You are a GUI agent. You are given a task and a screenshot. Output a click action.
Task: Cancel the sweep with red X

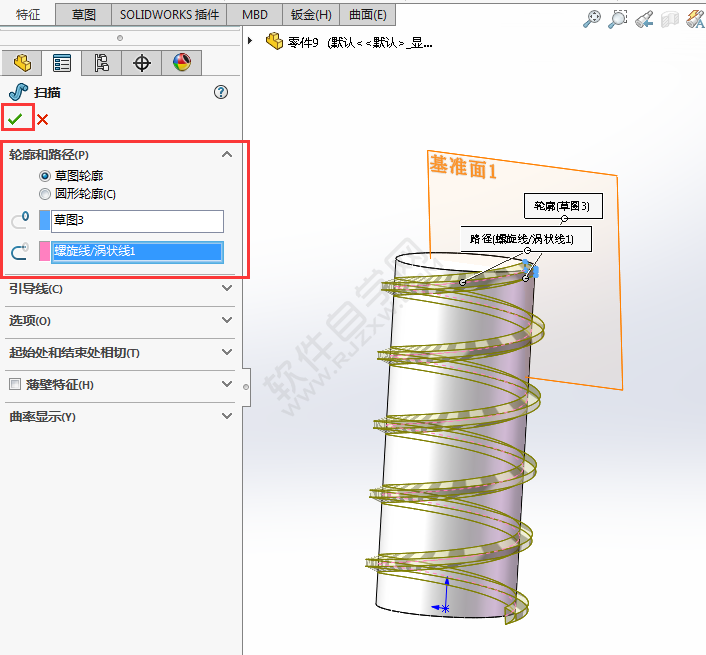pyautogui.click(x=42, y=119)
